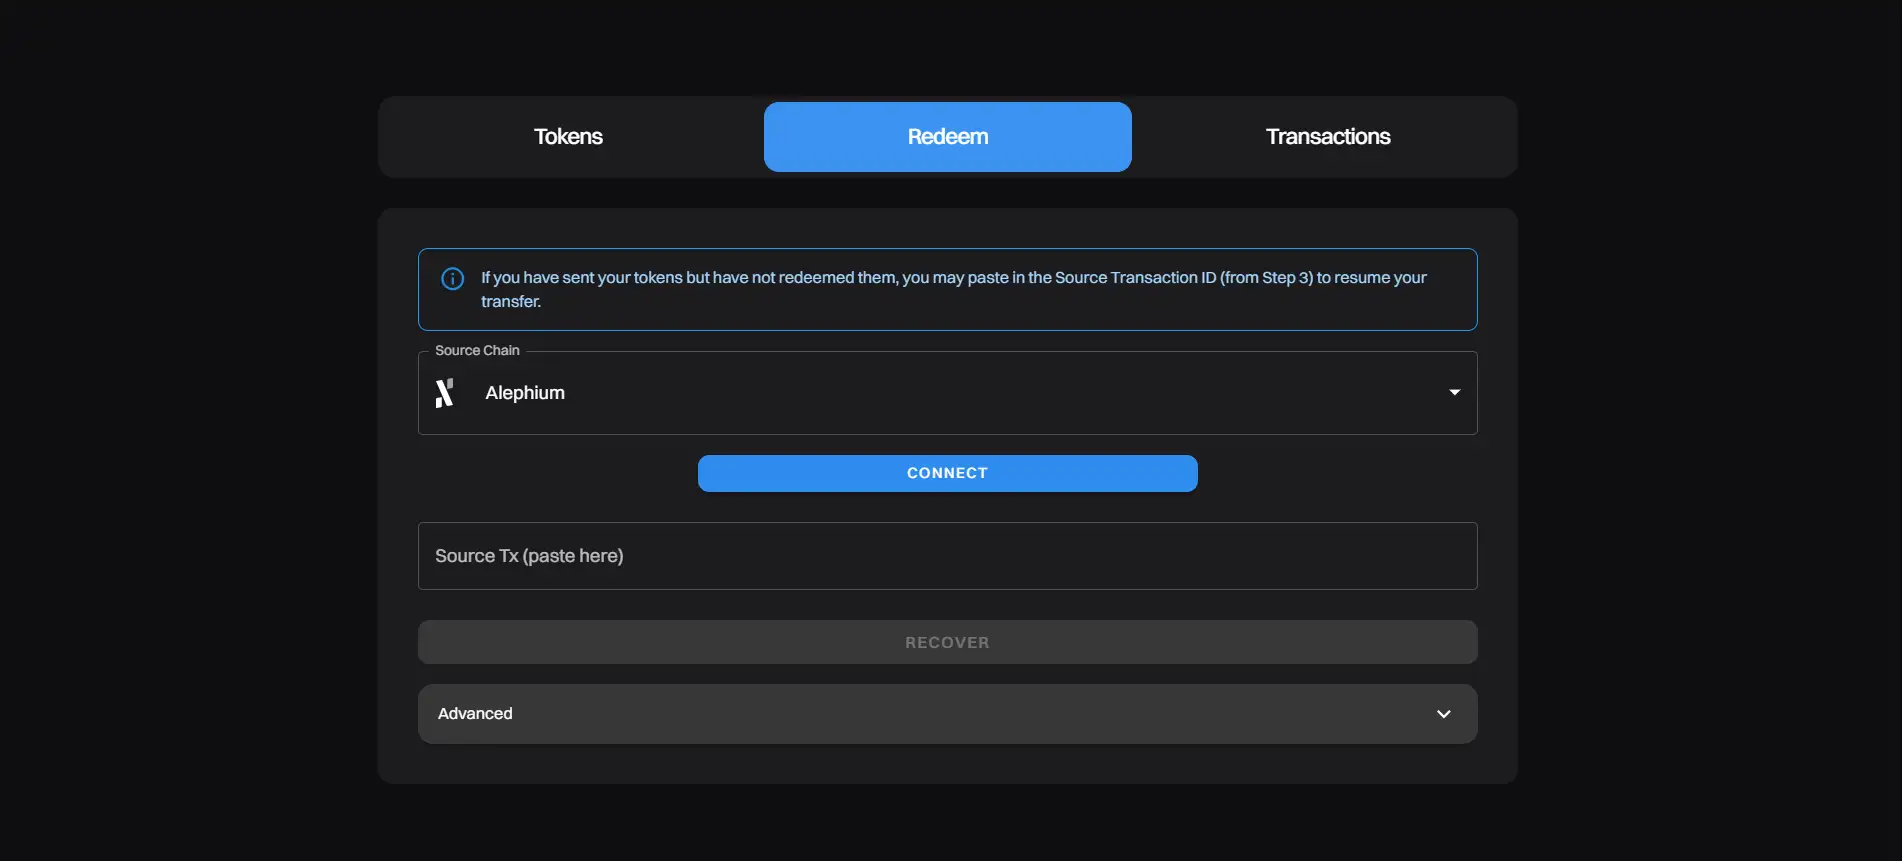This screenshot has height=861, width=1902.
Task: Click the RECOVER button
Action: [946, 642]
